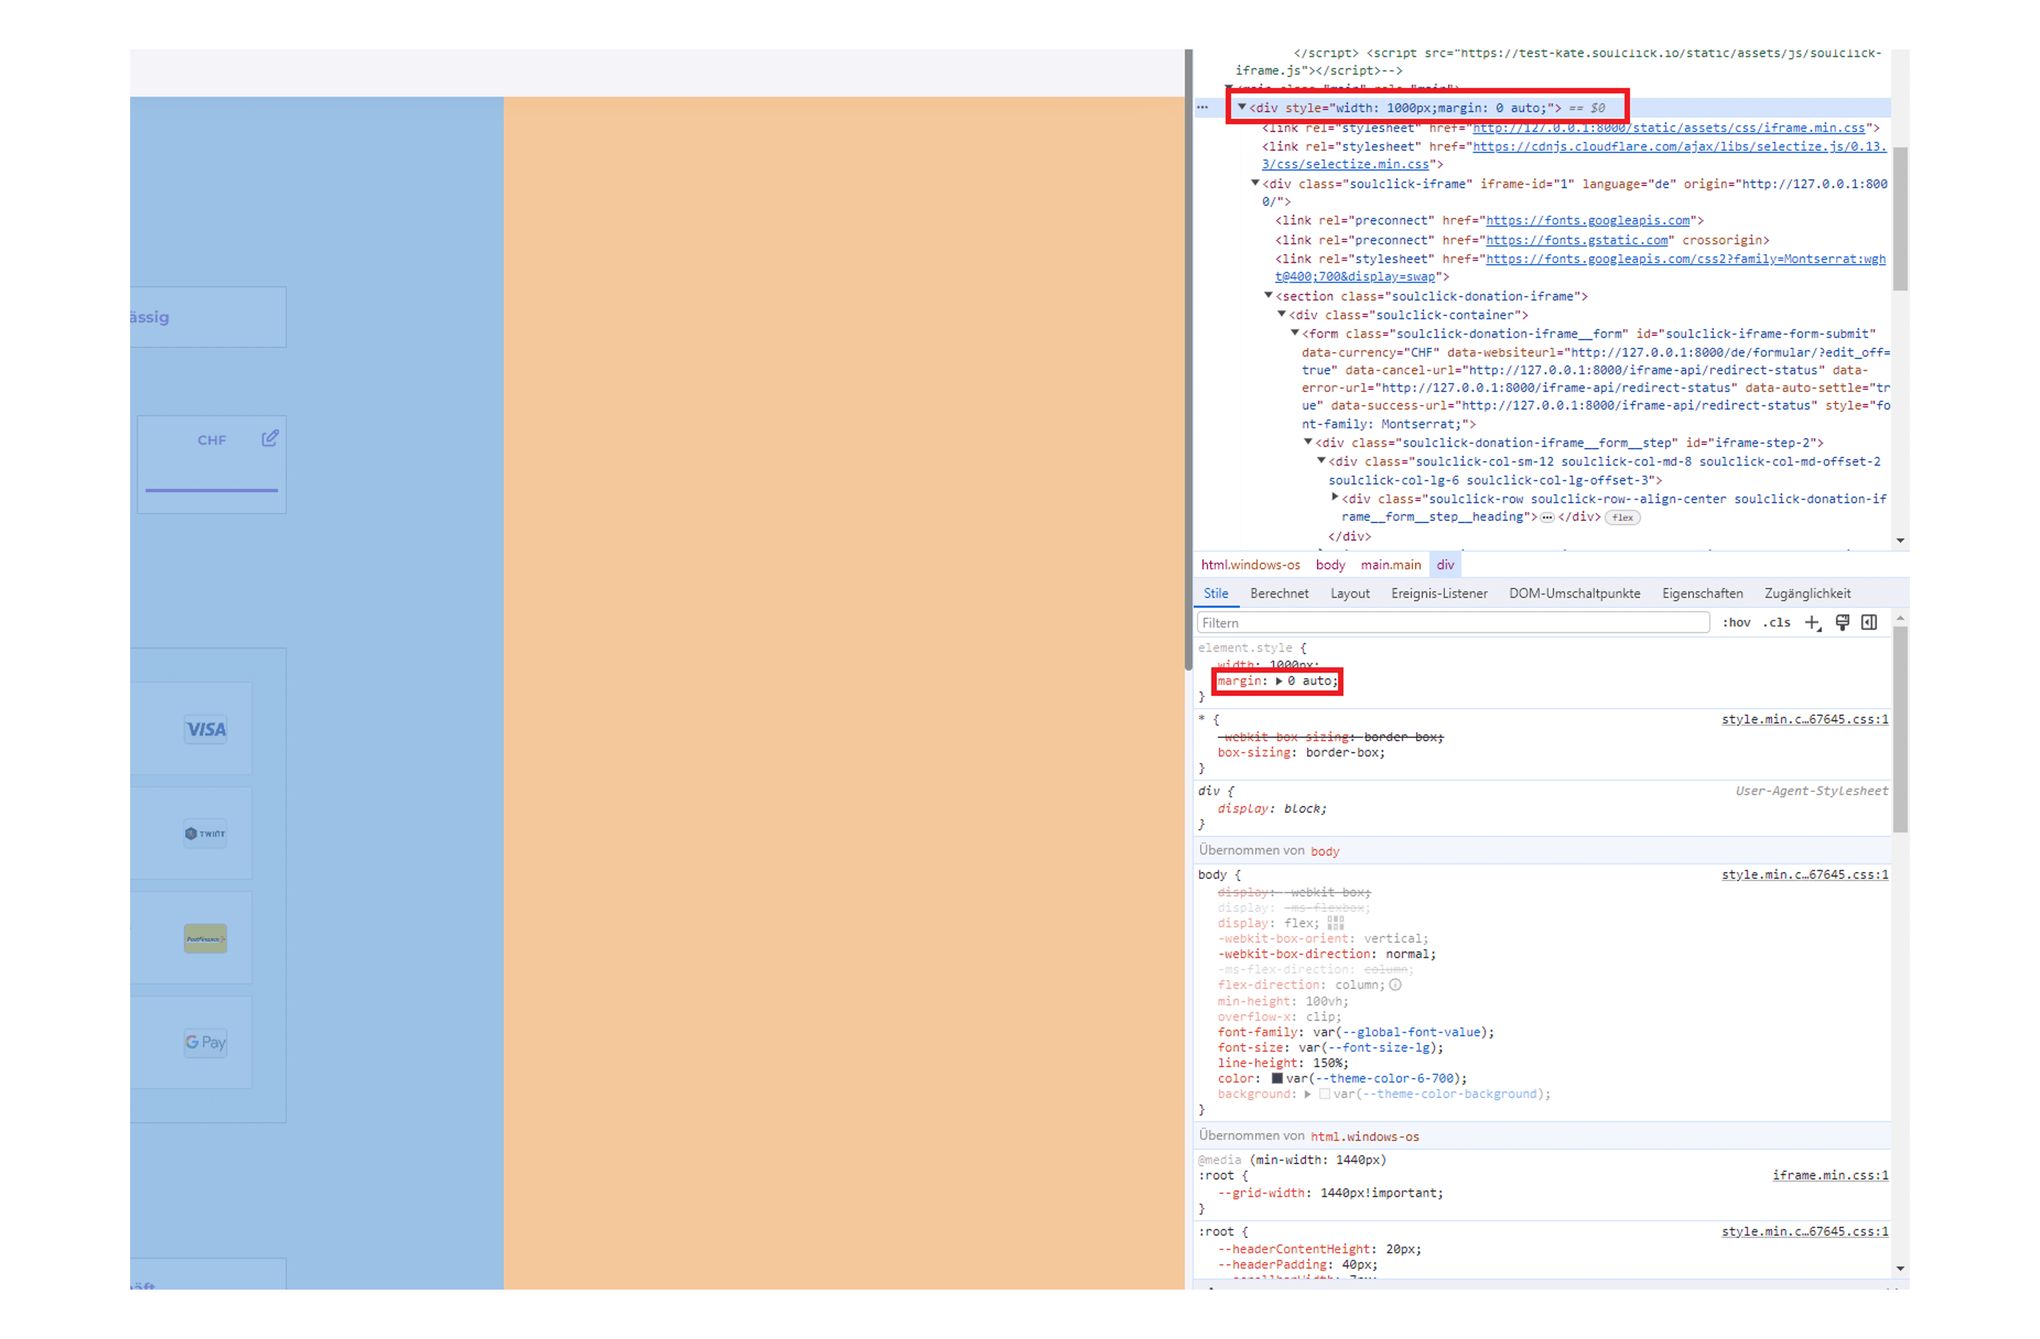Switch to the Berechnet tab

pos(1279,594)
